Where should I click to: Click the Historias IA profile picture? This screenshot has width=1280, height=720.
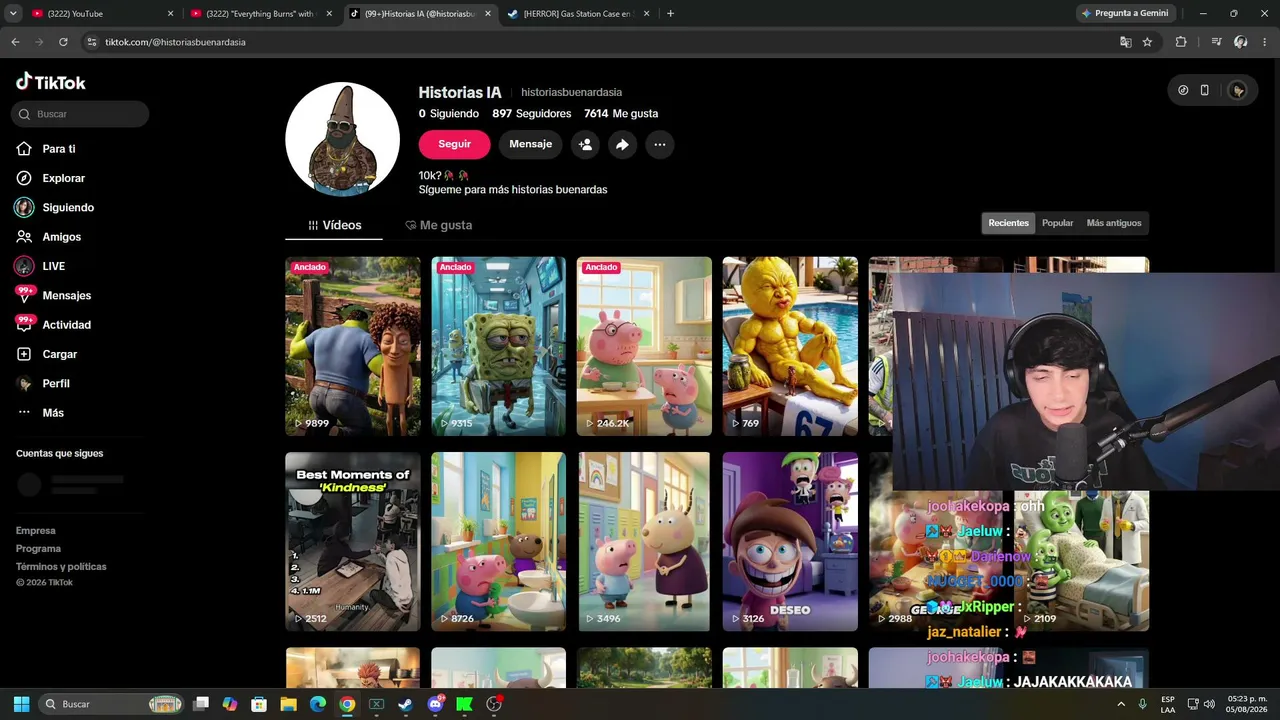coord(343,139)
